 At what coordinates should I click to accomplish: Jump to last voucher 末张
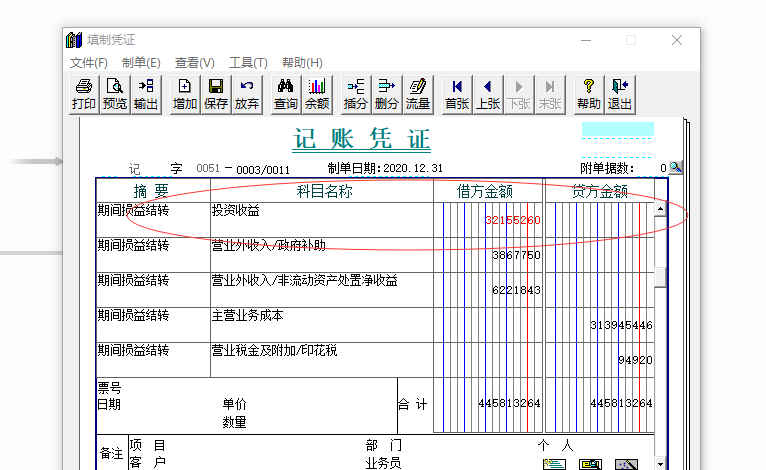[550, 94]
